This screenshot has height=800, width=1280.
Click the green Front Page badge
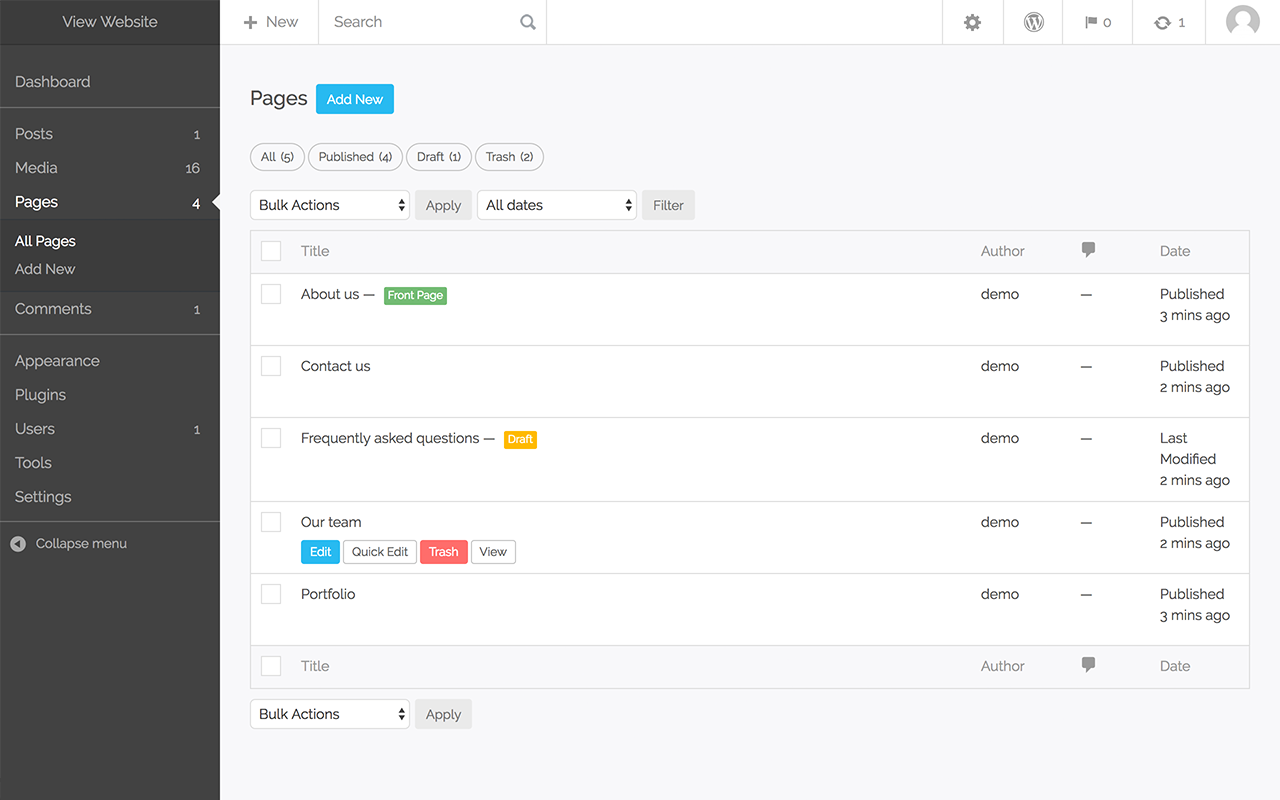(x=415, y=295)
